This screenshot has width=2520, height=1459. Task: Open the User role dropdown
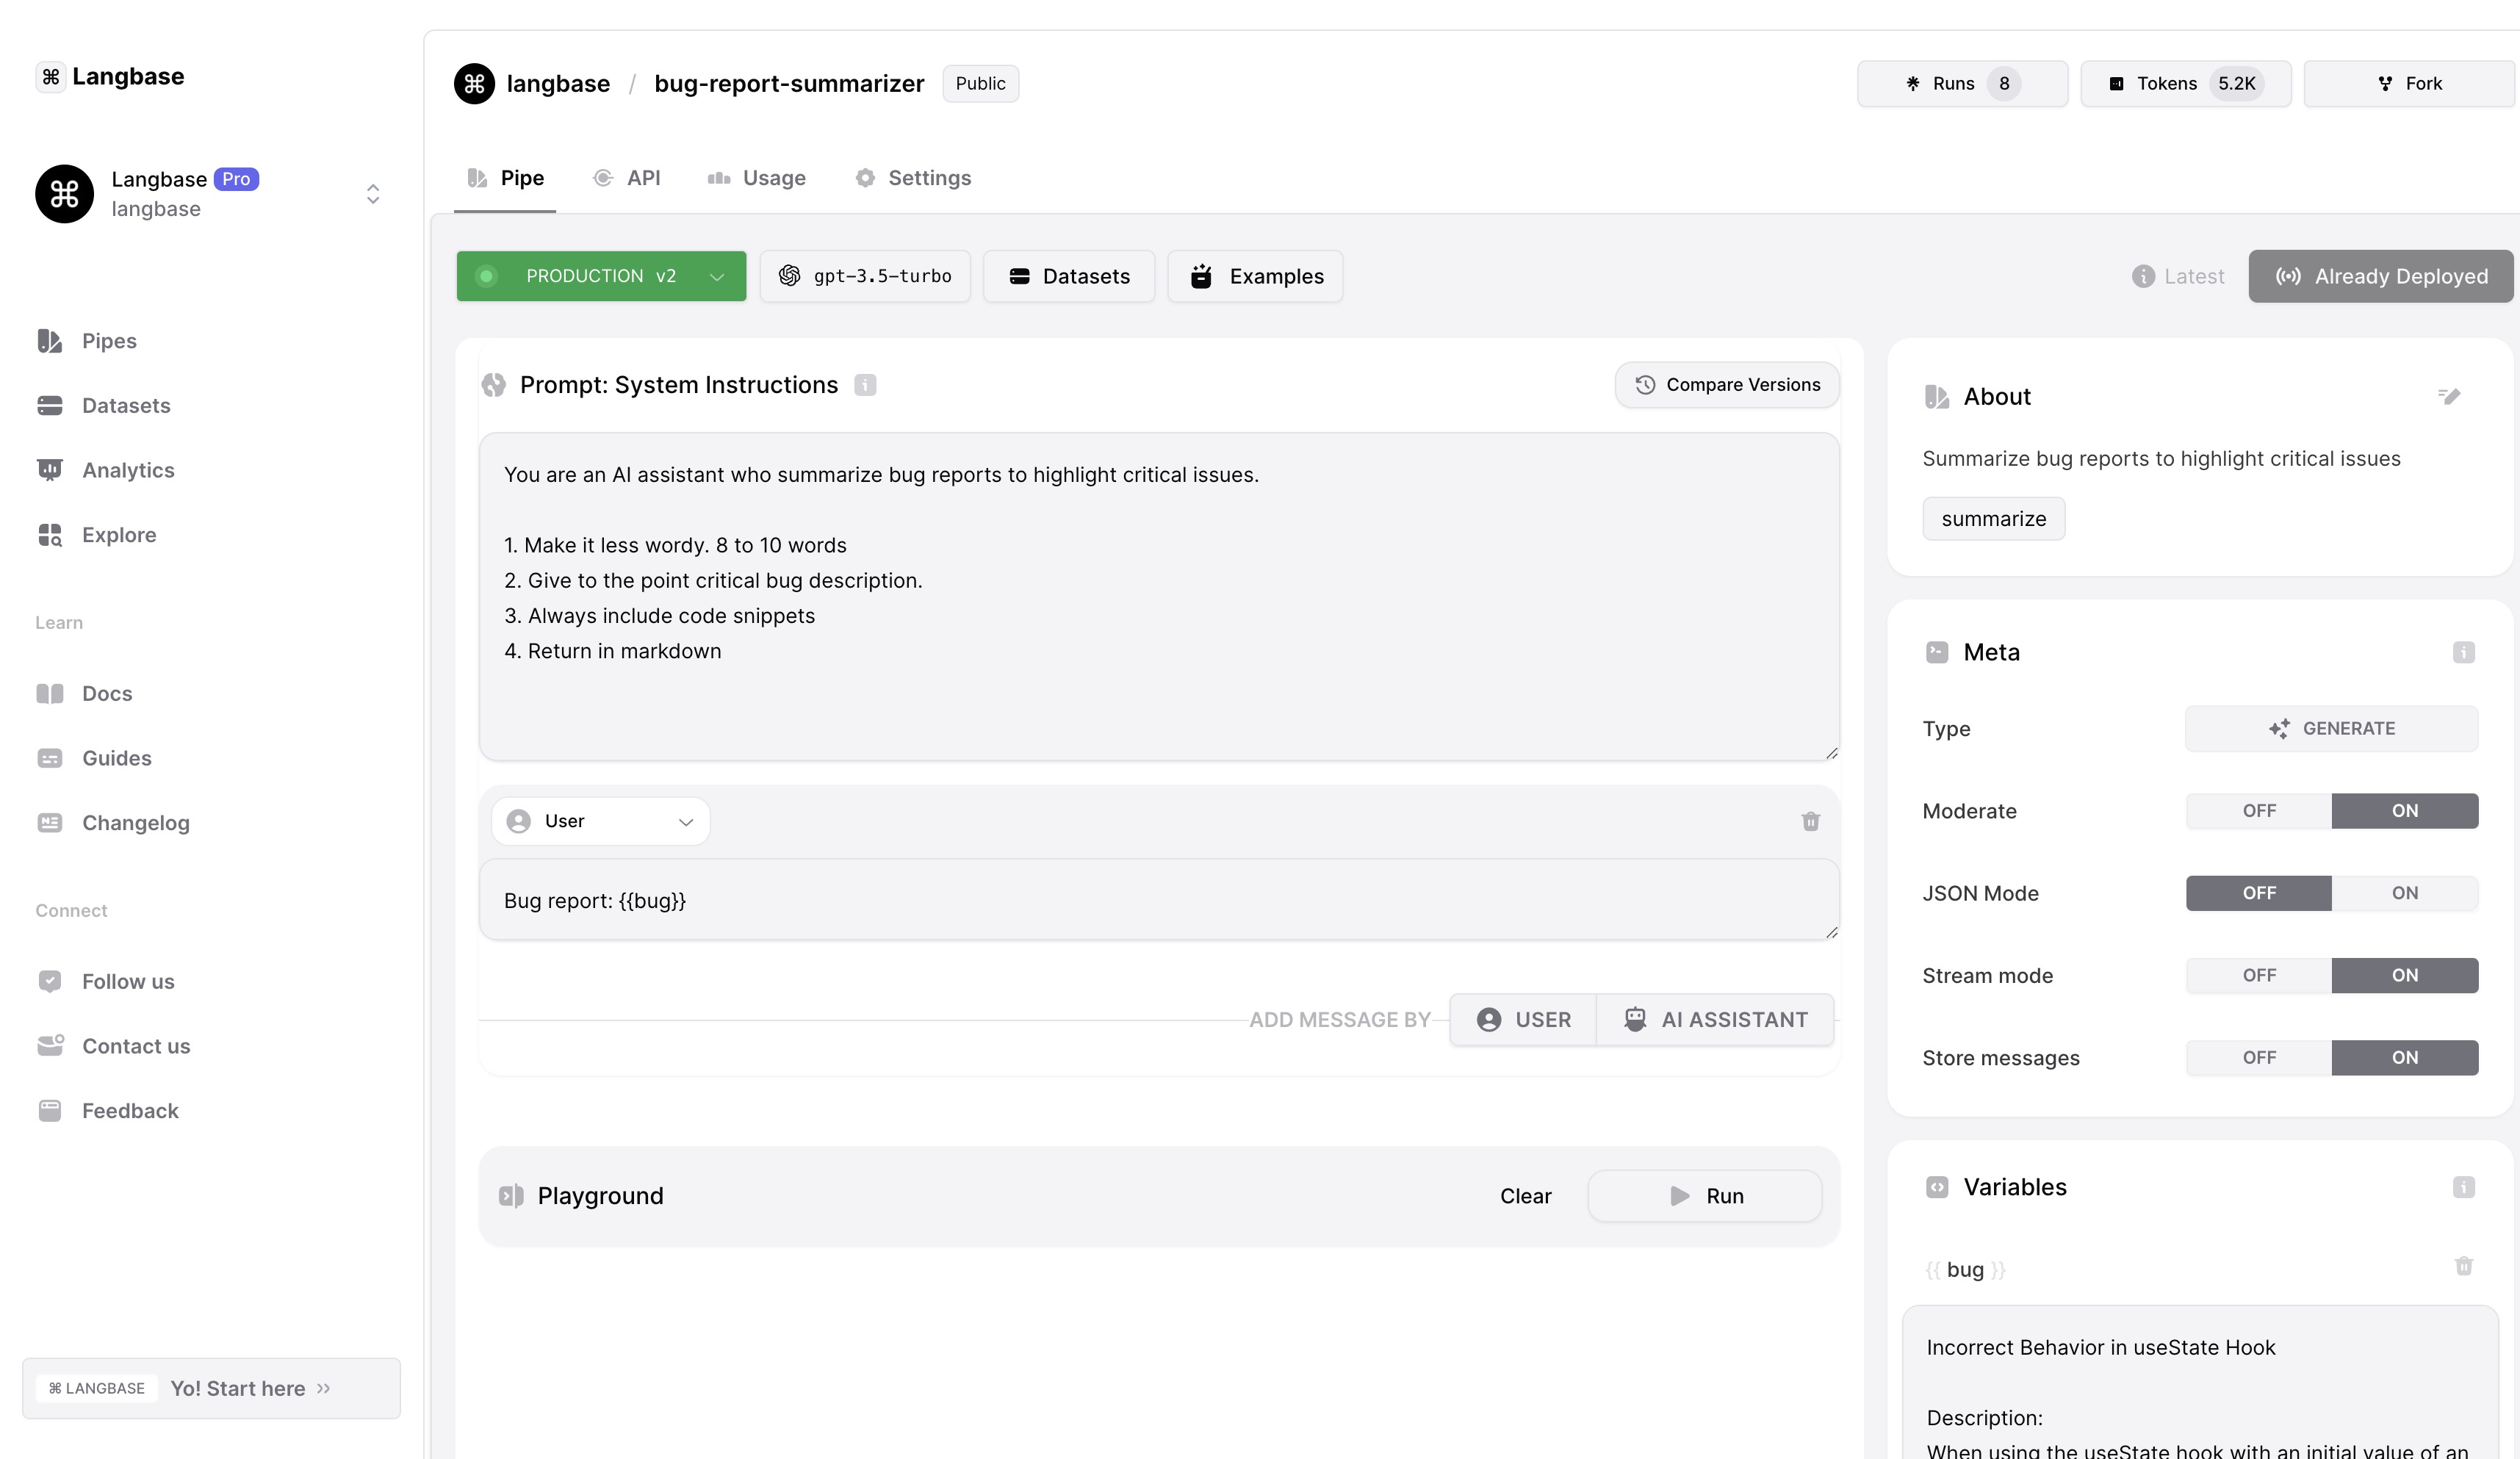(x=600, y=821)
